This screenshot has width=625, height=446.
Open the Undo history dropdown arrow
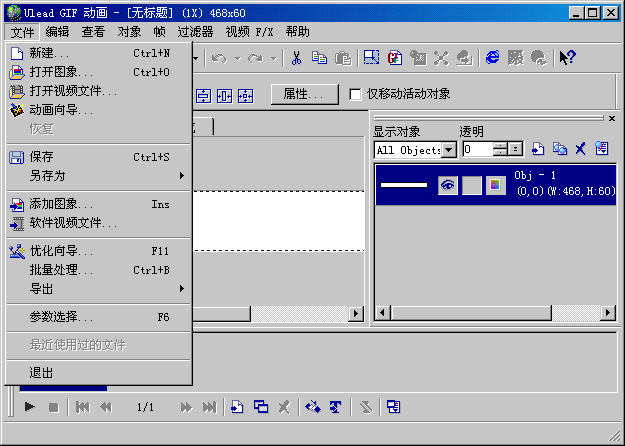(238, 59)
